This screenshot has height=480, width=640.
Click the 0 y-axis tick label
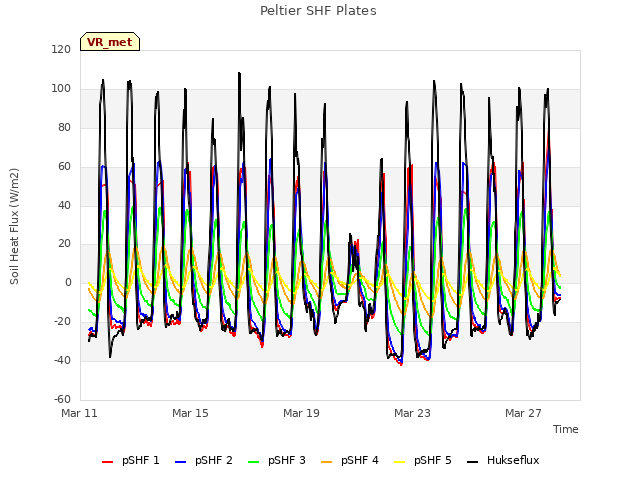(x=68, y=282)
